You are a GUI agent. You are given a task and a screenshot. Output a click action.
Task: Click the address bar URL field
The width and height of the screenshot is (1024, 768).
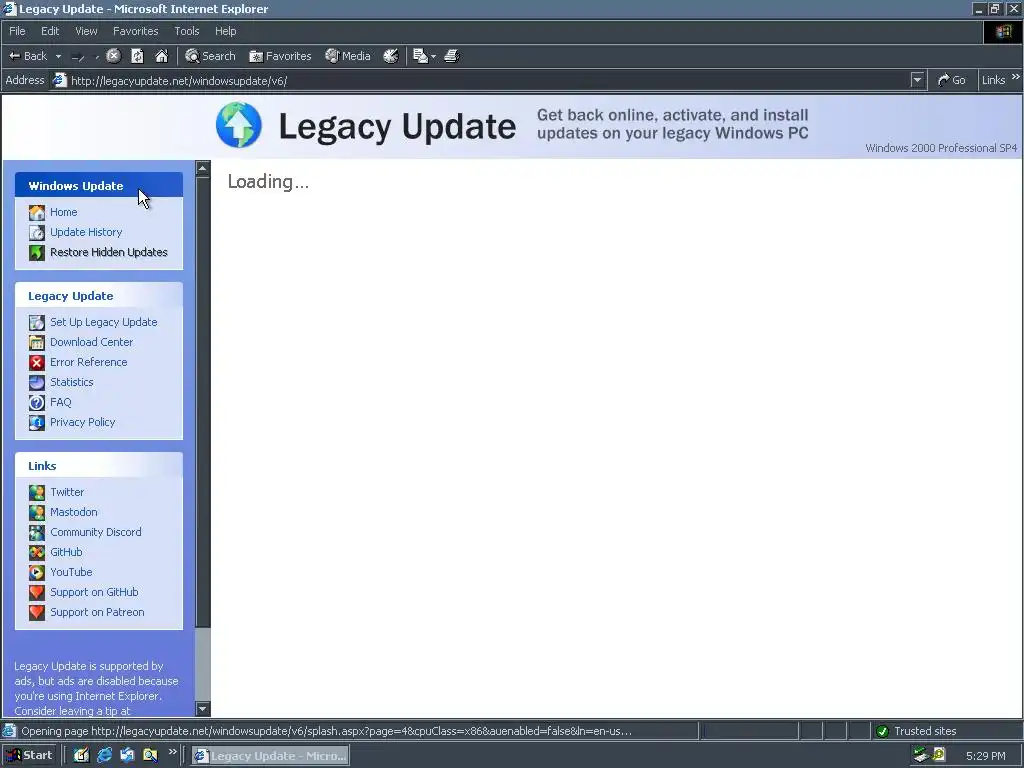tap(480, 80)
